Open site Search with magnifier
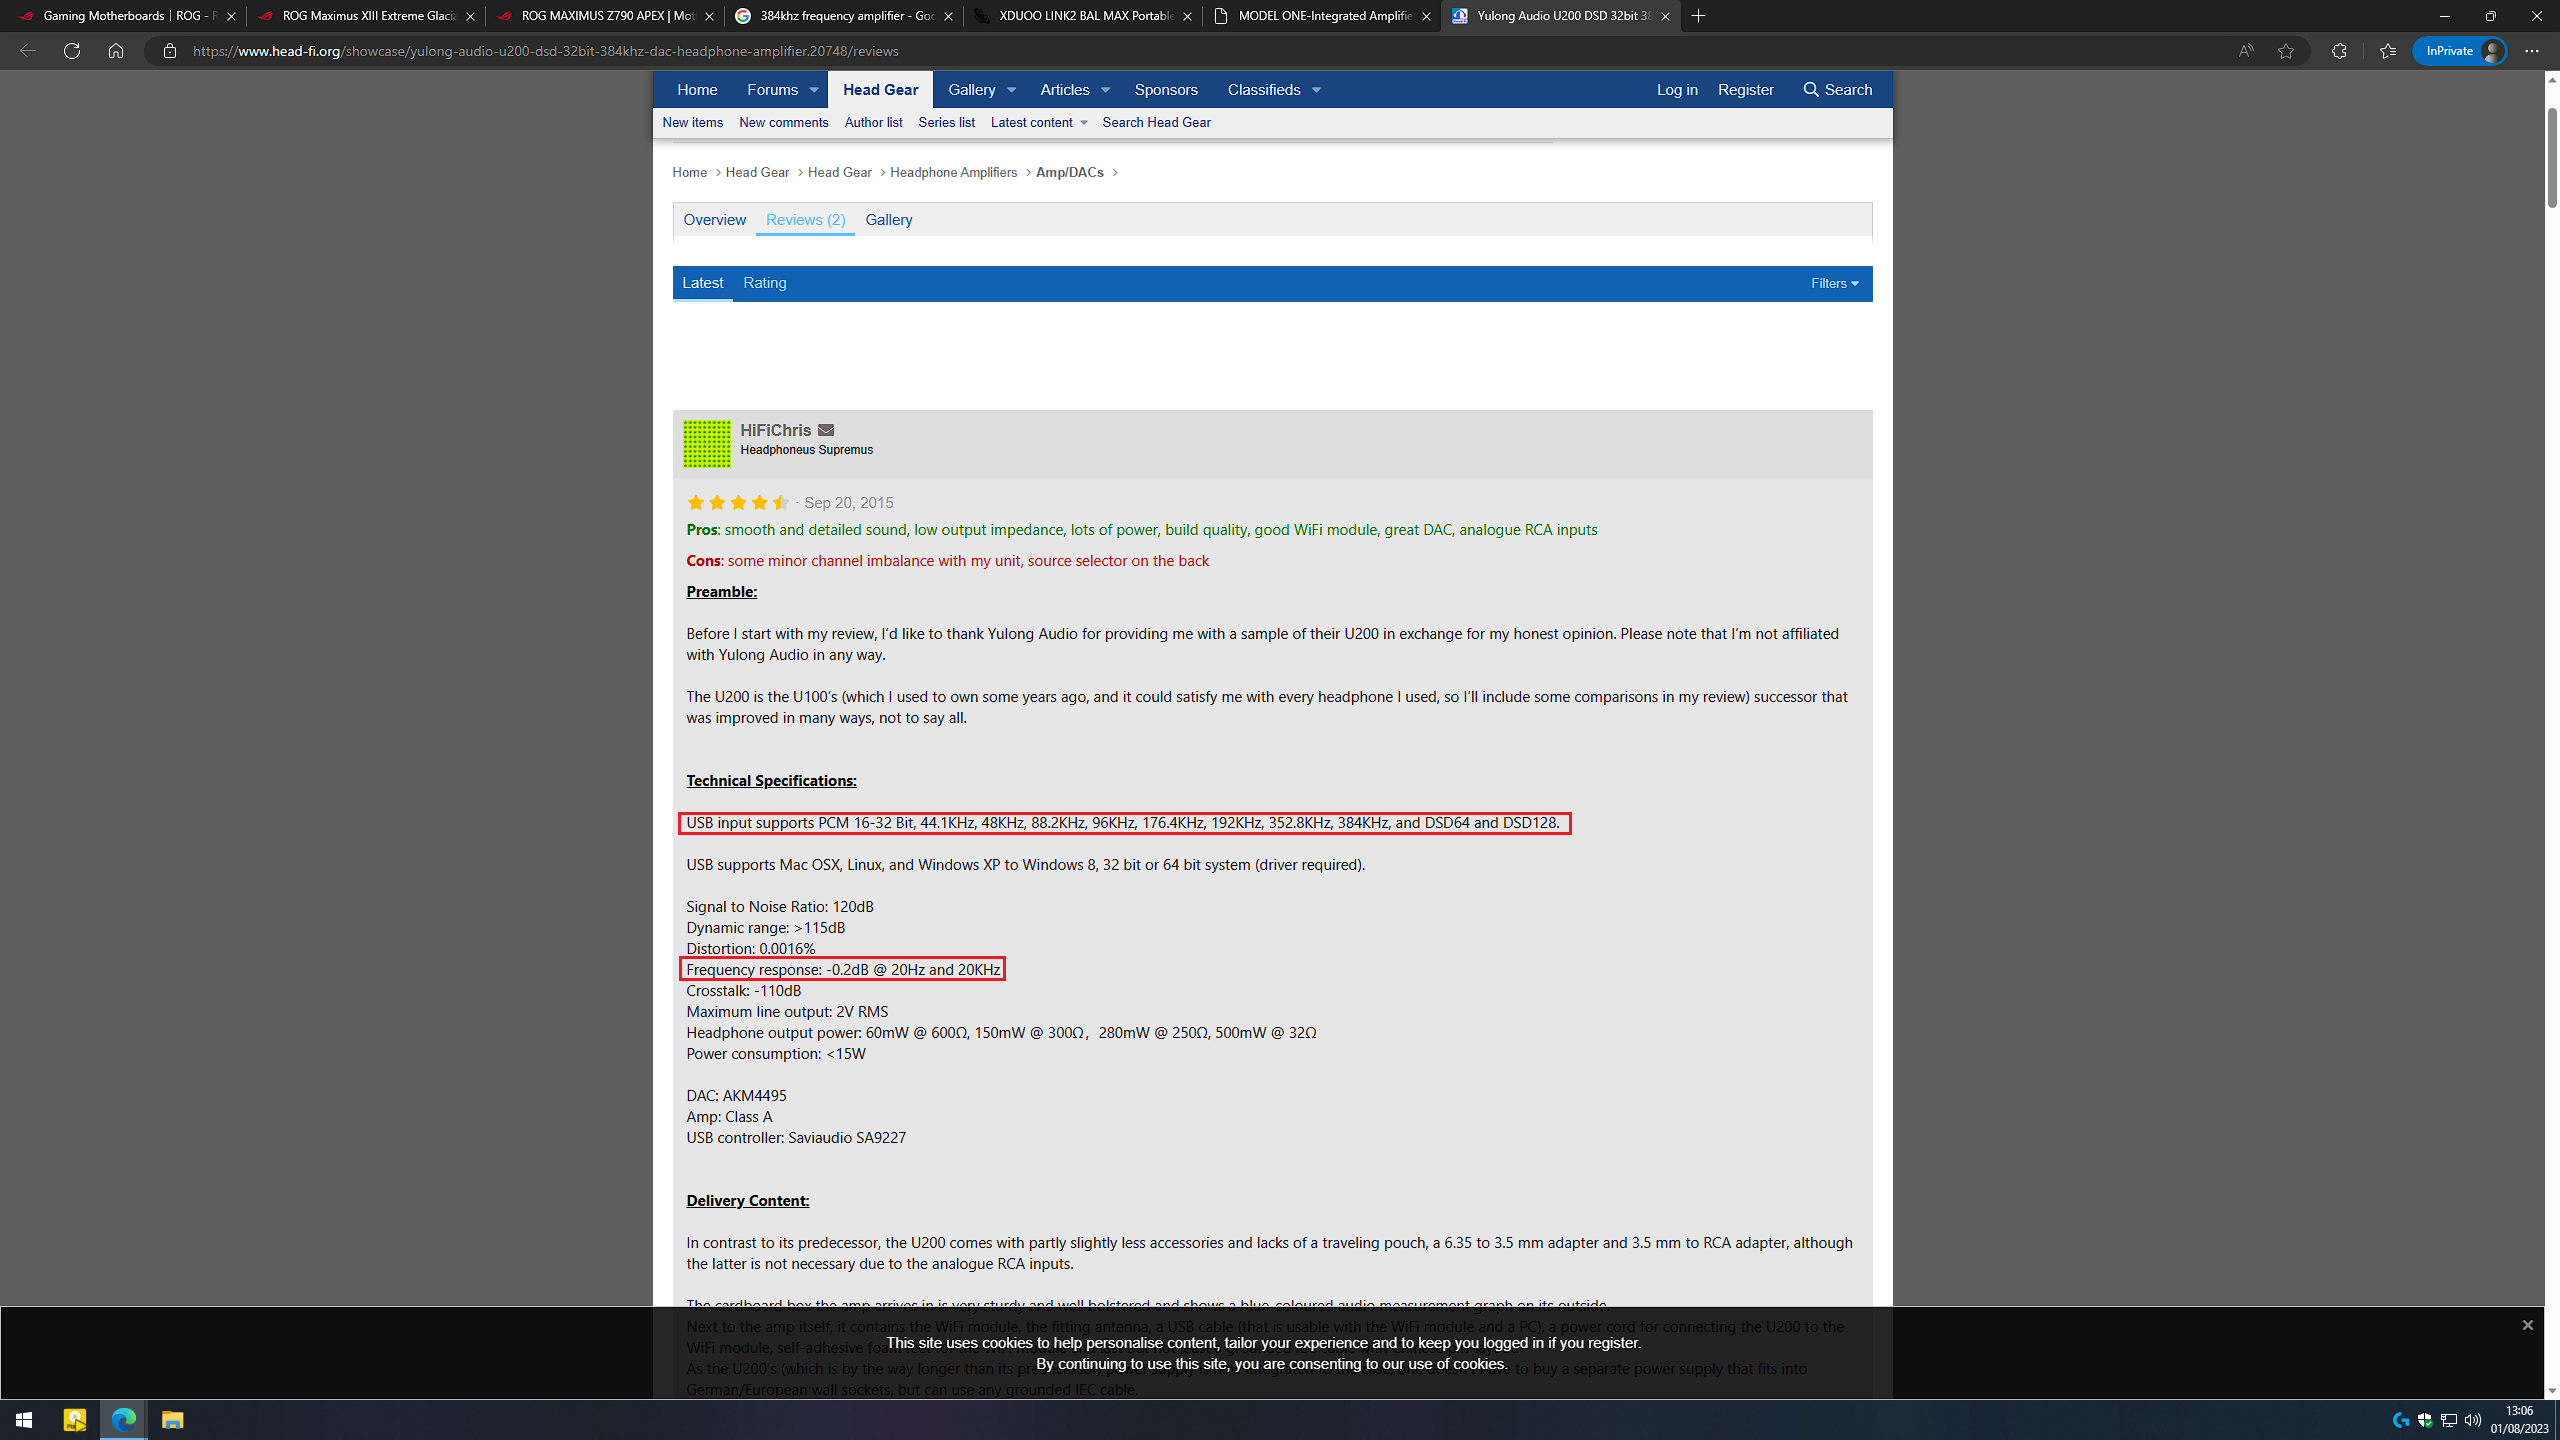 1837,90
